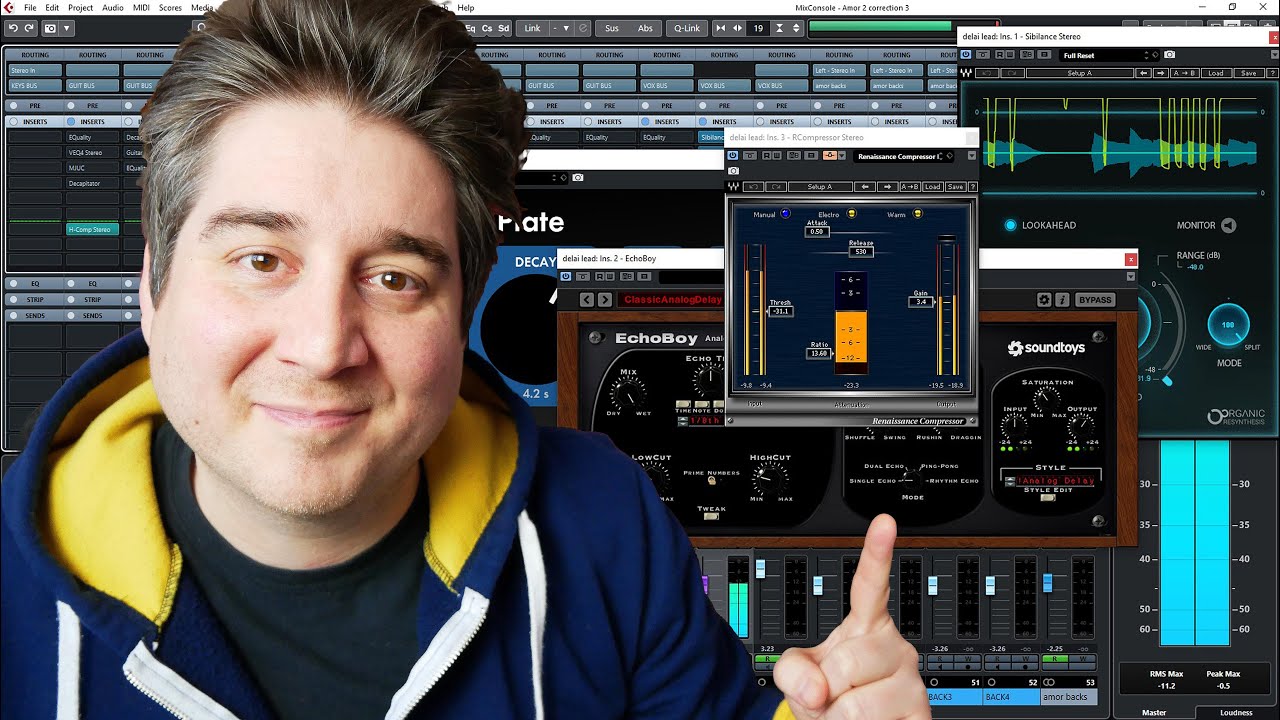The width and height of the screenshot is (1280, 720).
Task: Open the File menu
Action: tap(30, 7)
